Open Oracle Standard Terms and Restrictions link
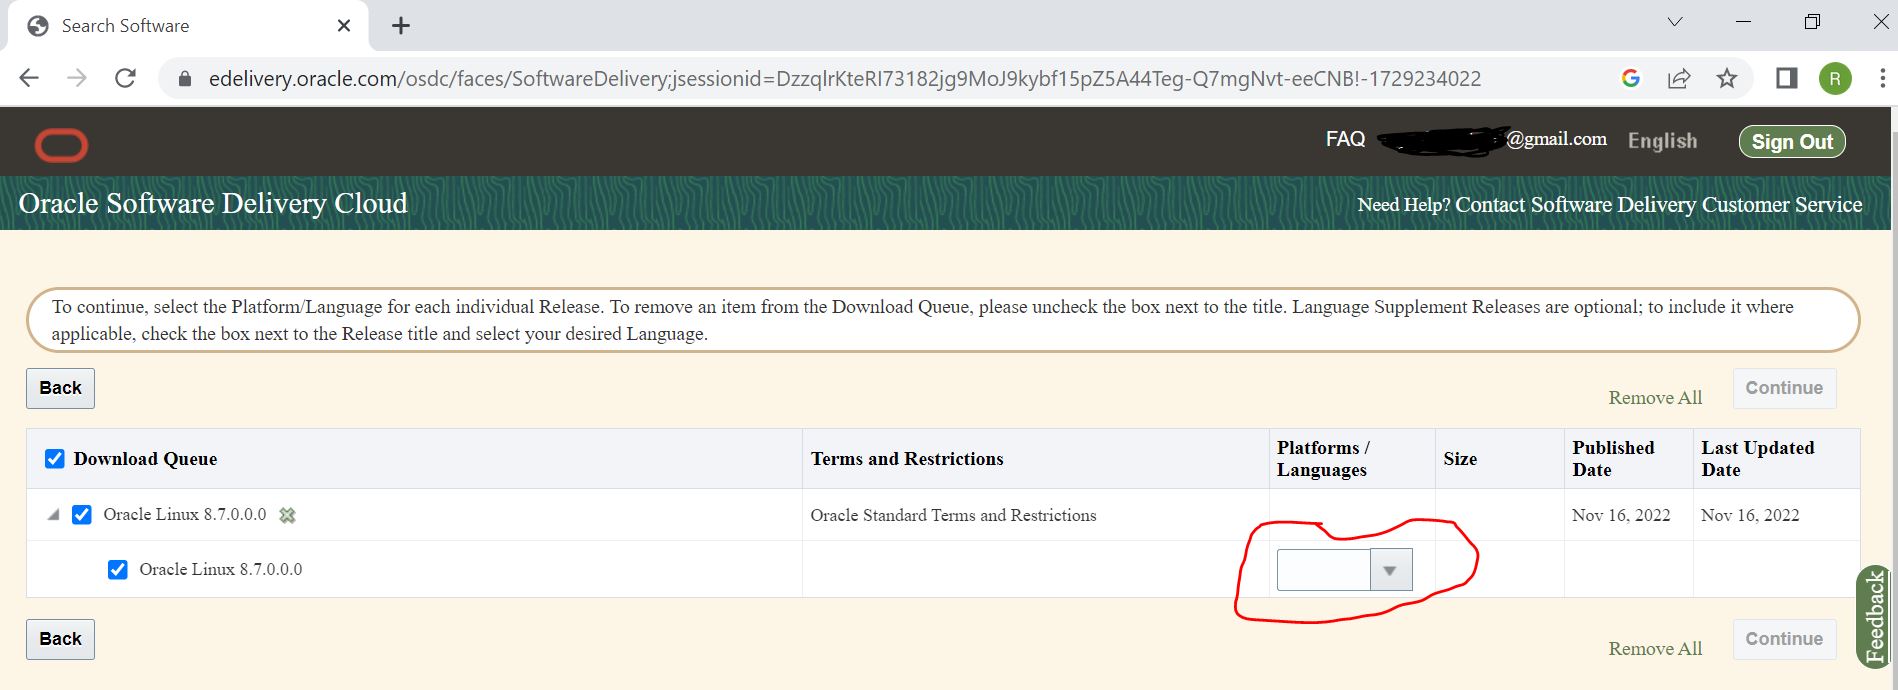The height and width of the screenshot is (690, 1898). pos(953,515)
